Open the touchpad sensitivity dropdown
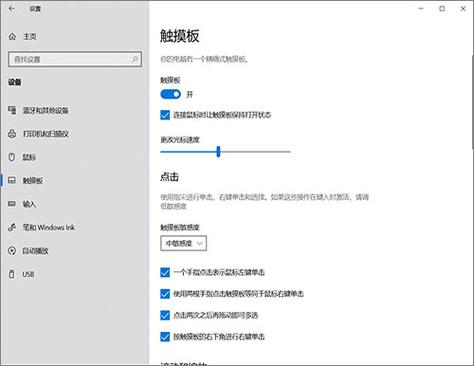The height and width of the screenshot is (366, 474). (x=183, y=243)
